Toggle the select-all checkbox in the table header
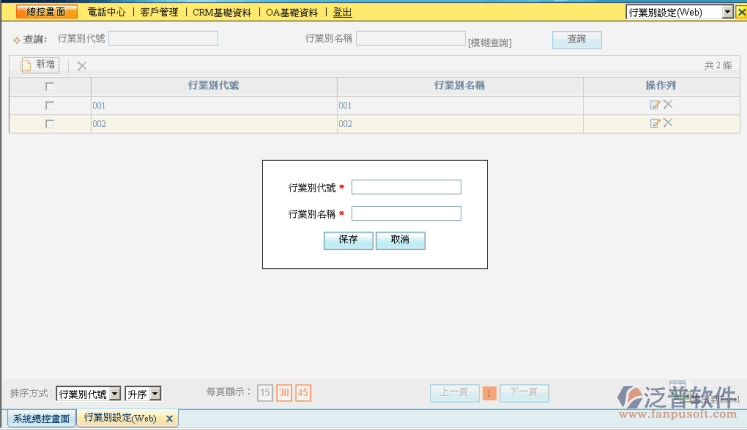The width and height of the screenshot is (747, 430). pos(50,86)
